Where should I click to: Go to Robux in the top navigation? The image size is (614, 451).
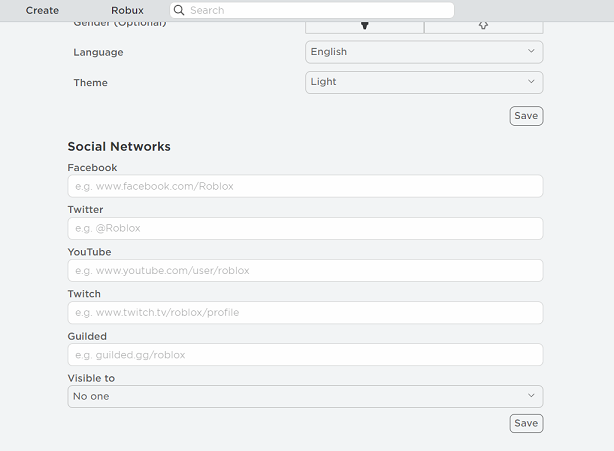127,10
